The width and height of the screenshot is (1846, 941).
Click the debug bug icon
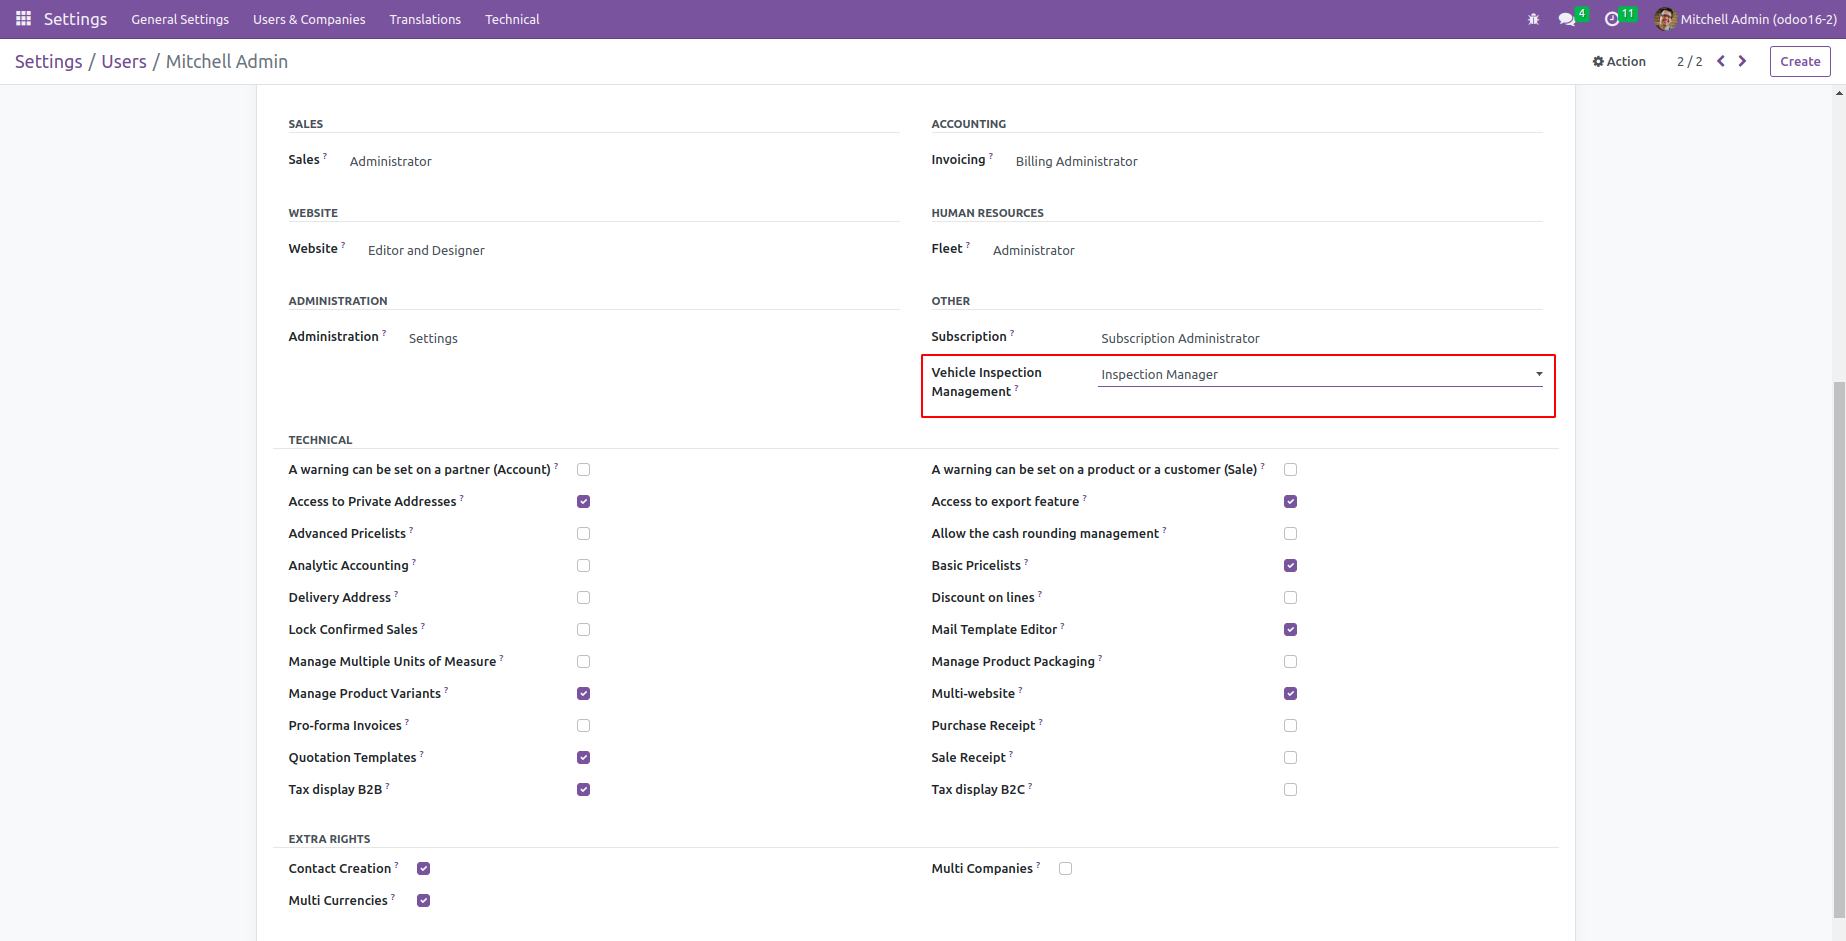[1533, 19]
